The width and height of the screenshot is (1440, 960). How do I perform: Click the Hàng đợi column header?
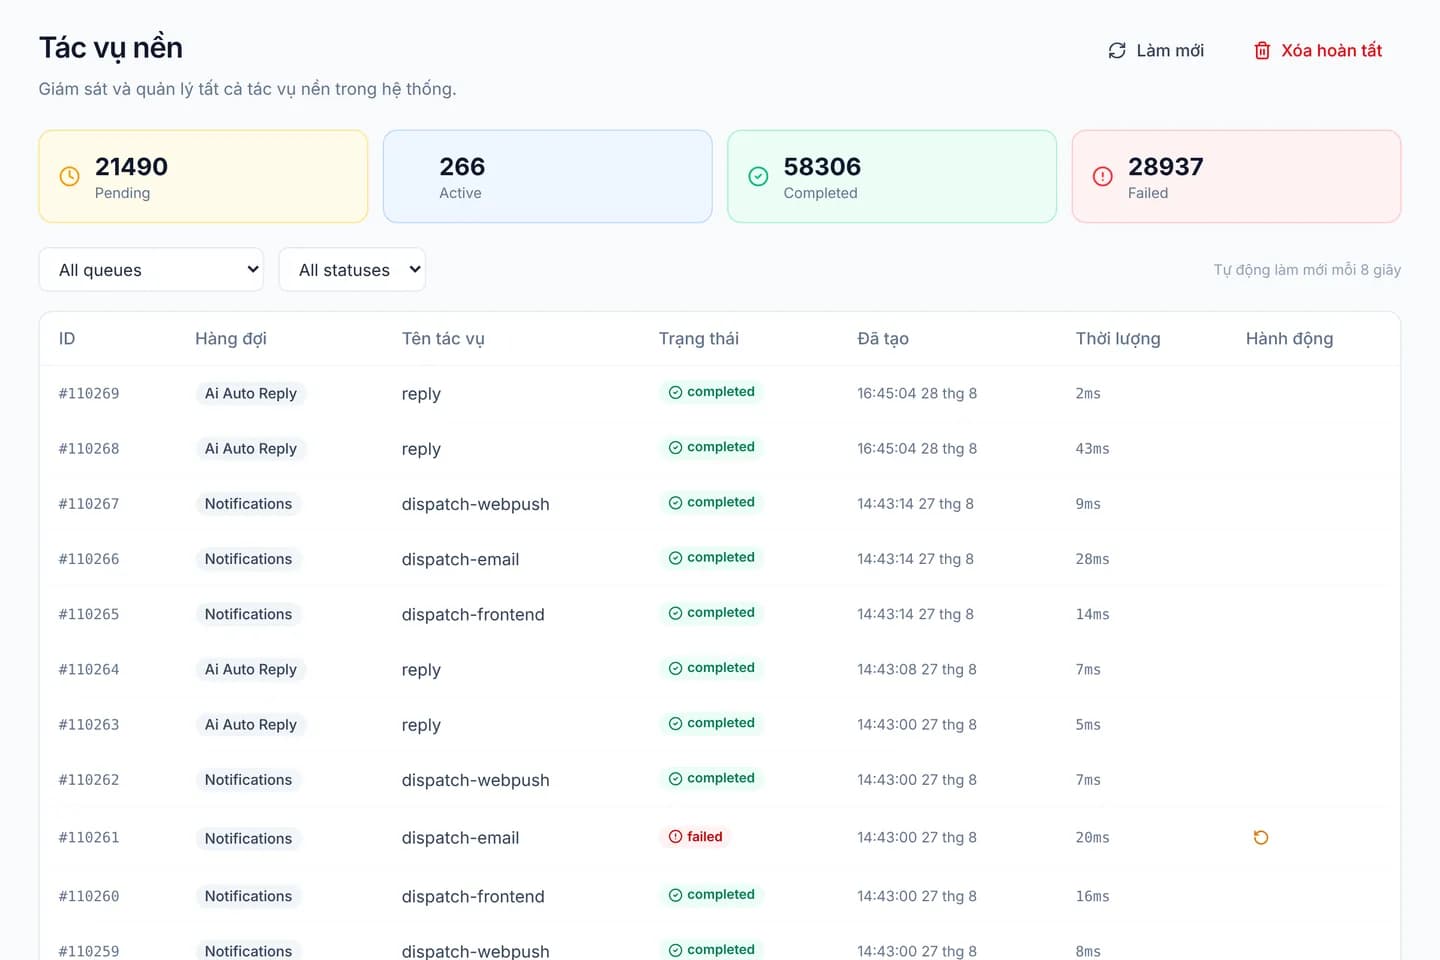point(231,339)
